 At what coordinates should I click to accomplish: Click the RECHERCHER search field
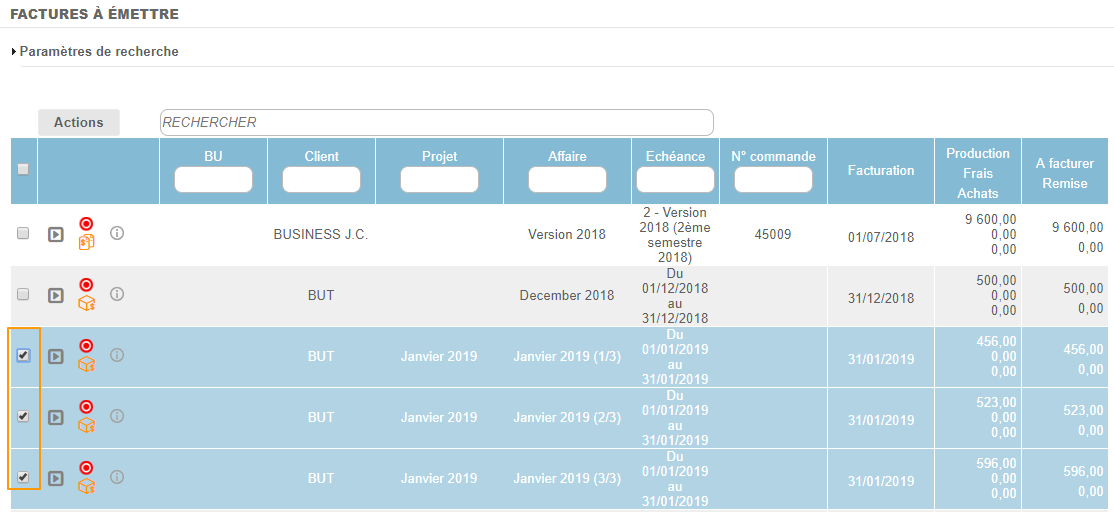436,122
